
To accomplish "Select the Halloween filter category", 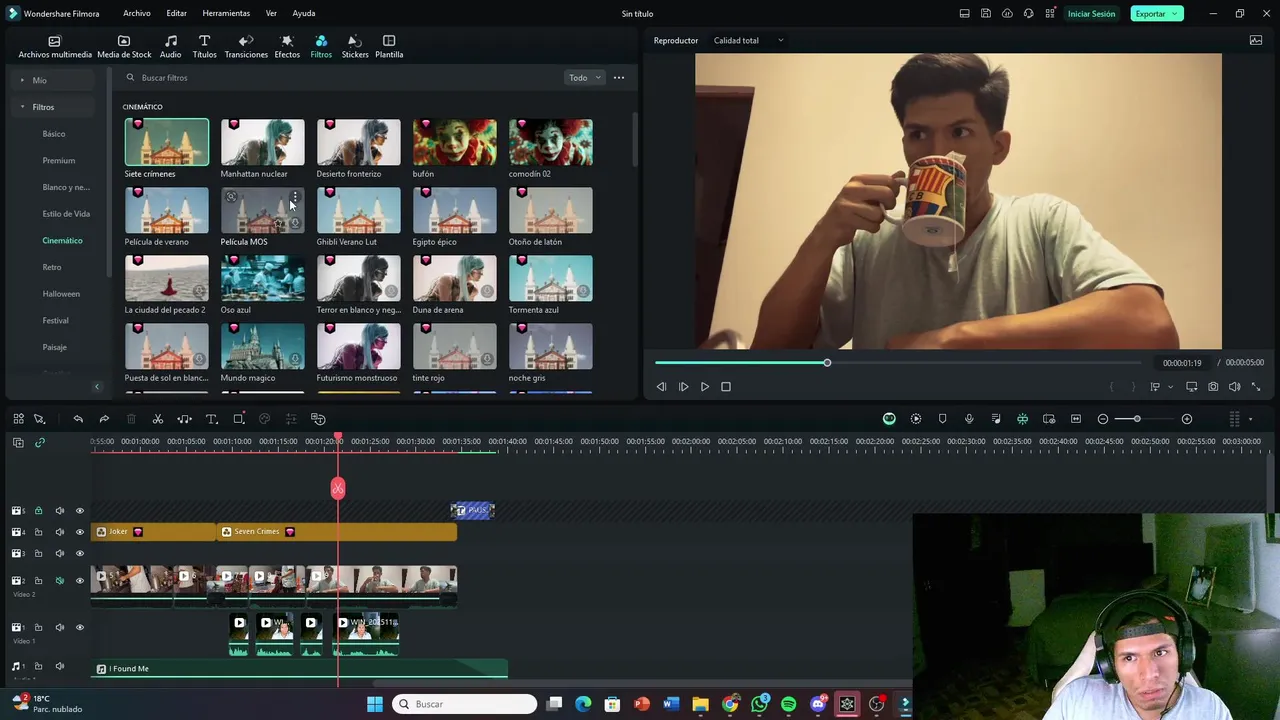I will tap(61, 294).
